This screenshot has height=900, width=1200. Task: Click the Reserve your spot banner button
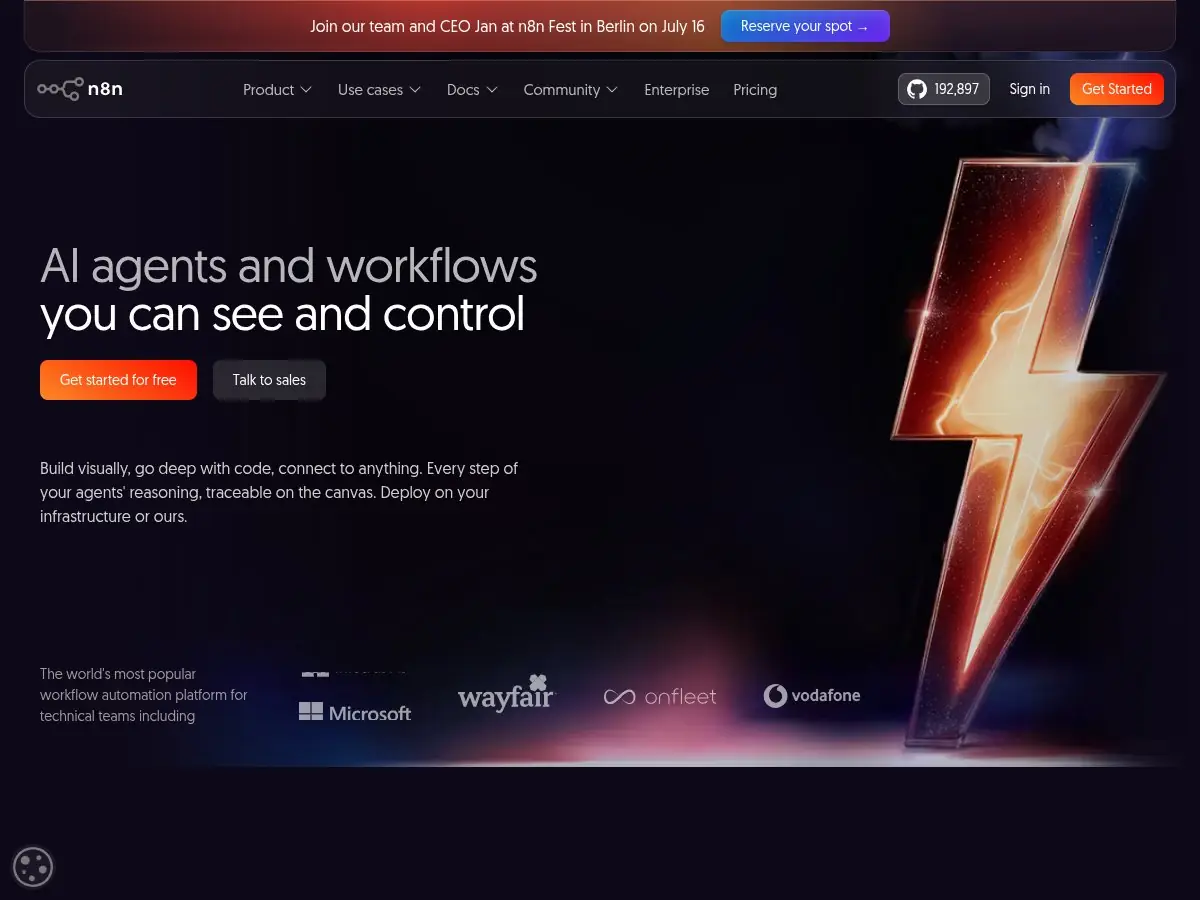click(x=805, y=26)
